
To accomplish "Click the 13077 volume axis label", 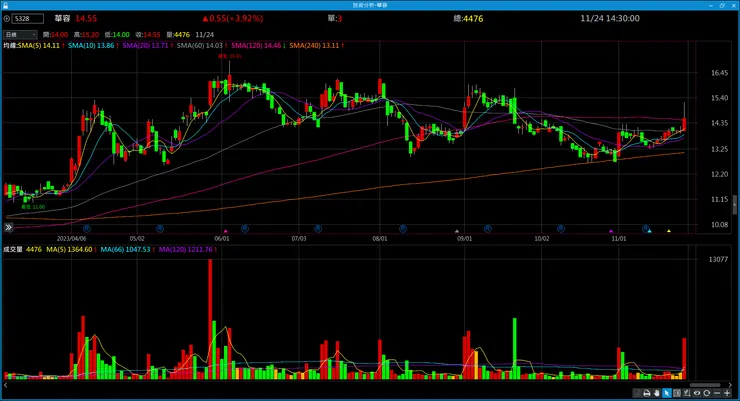I will [718, 259].
